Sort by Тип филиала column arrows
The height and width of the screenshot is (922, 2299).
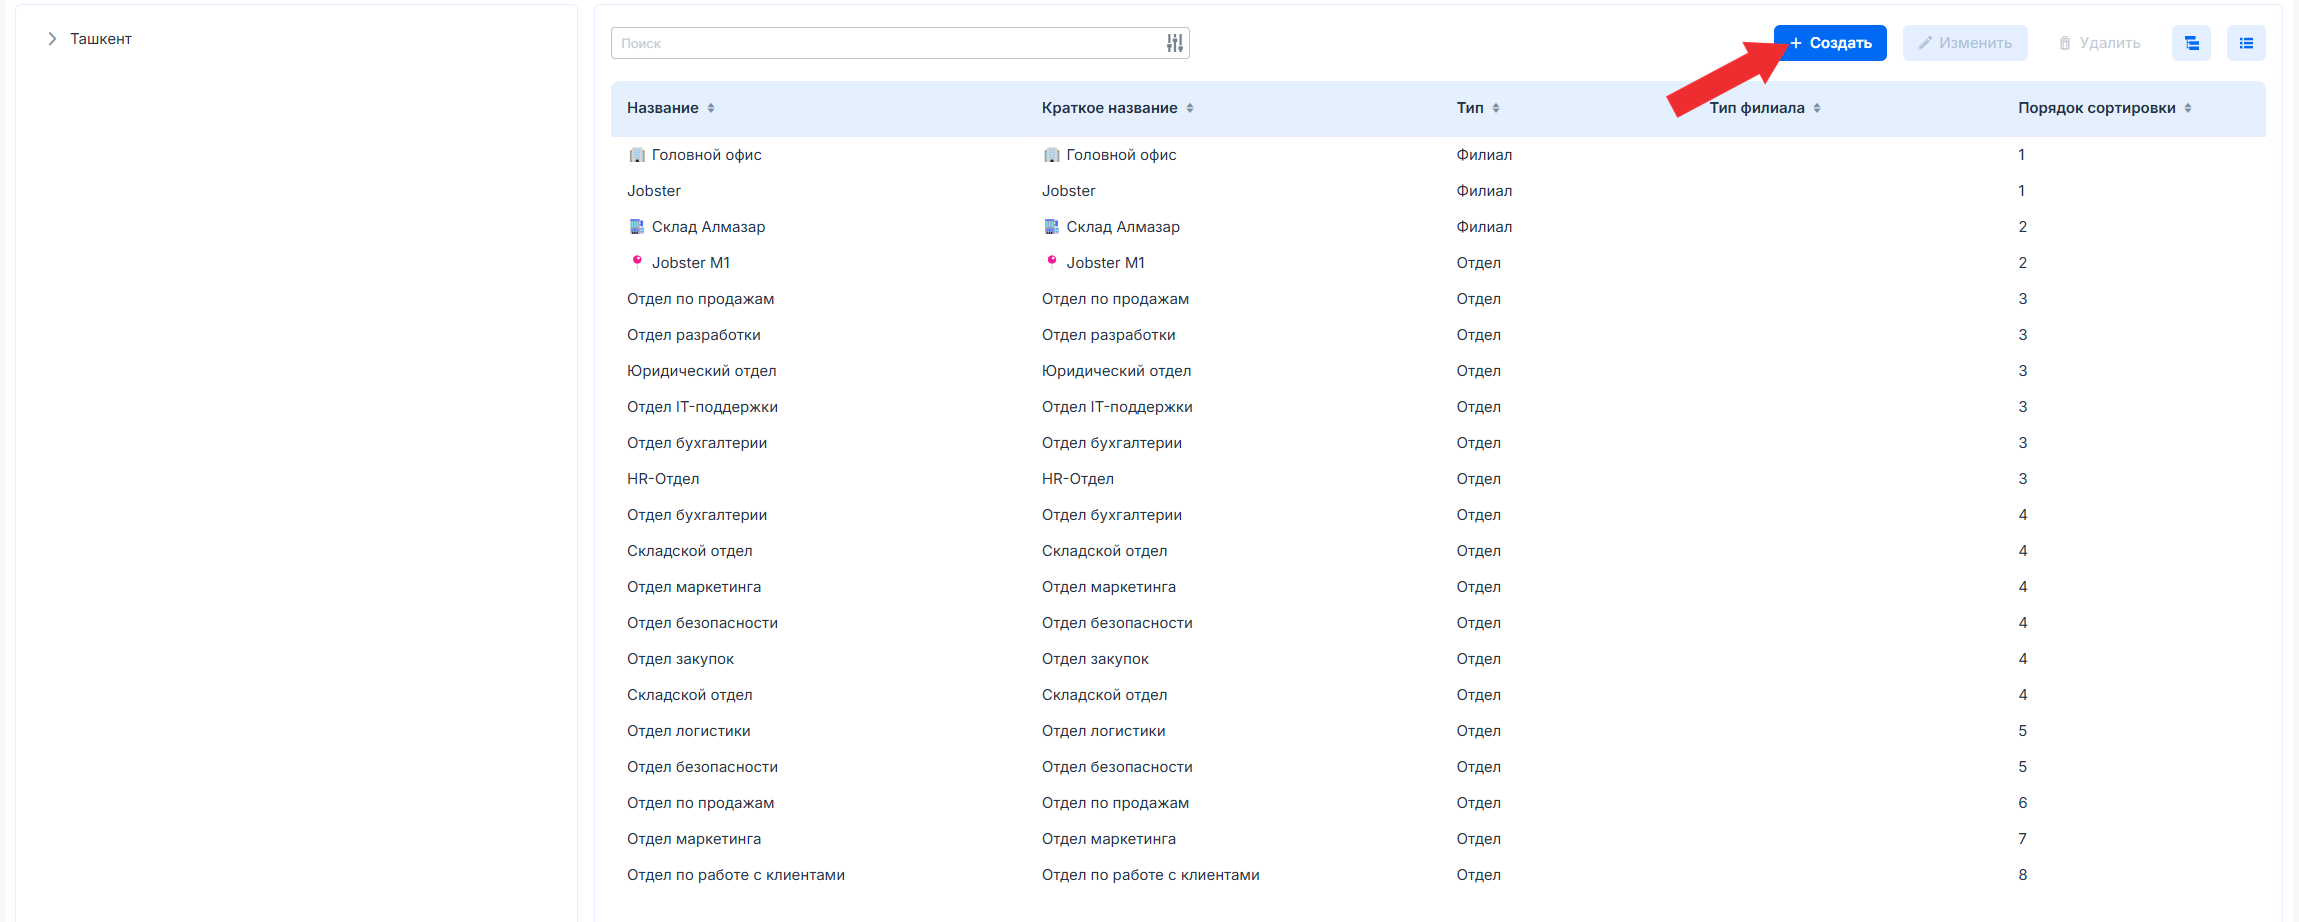[x=1817, y=108]
